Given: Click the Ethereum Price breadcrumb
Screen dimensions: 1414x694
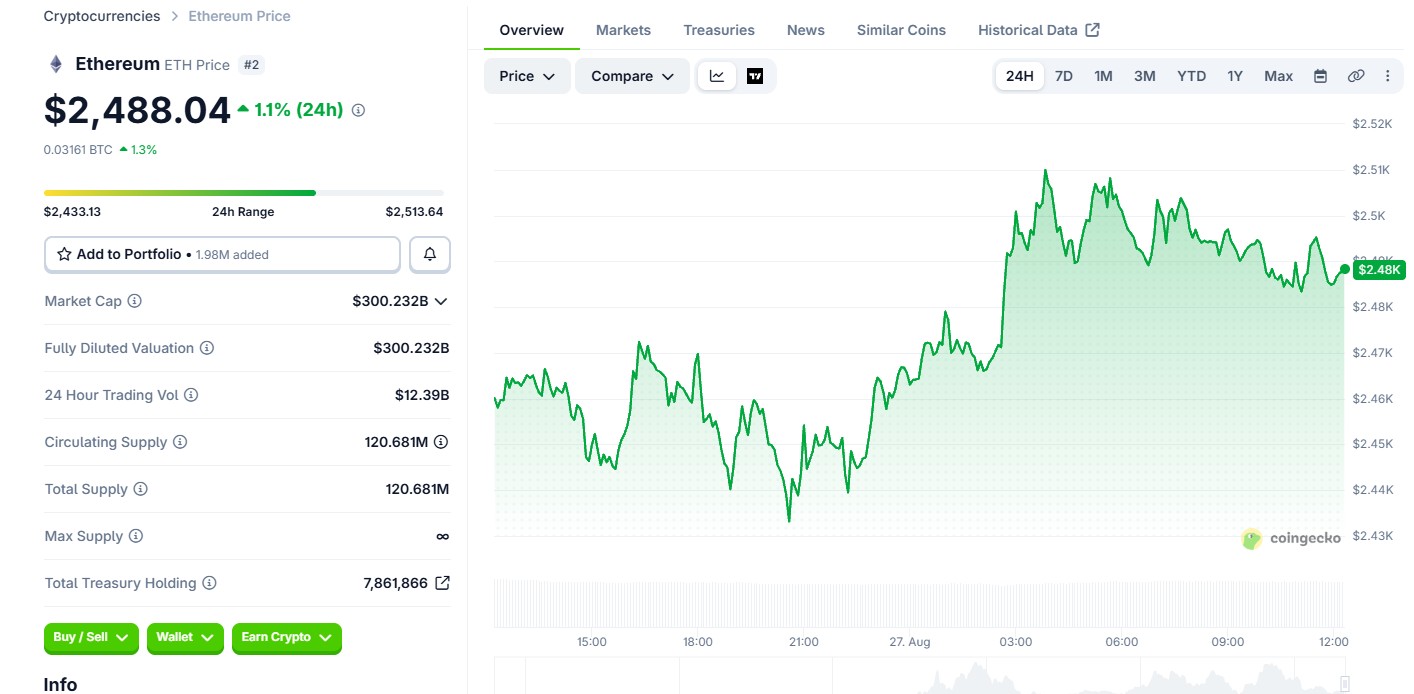Looking at the screenshot, I should [239, 16].
